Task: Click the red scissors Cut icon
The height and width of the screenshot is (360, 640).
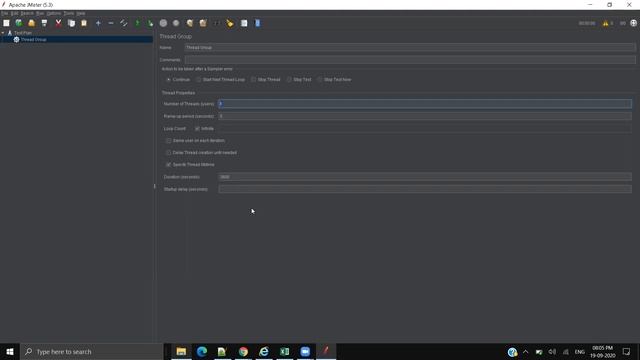Action: (58, 23)
